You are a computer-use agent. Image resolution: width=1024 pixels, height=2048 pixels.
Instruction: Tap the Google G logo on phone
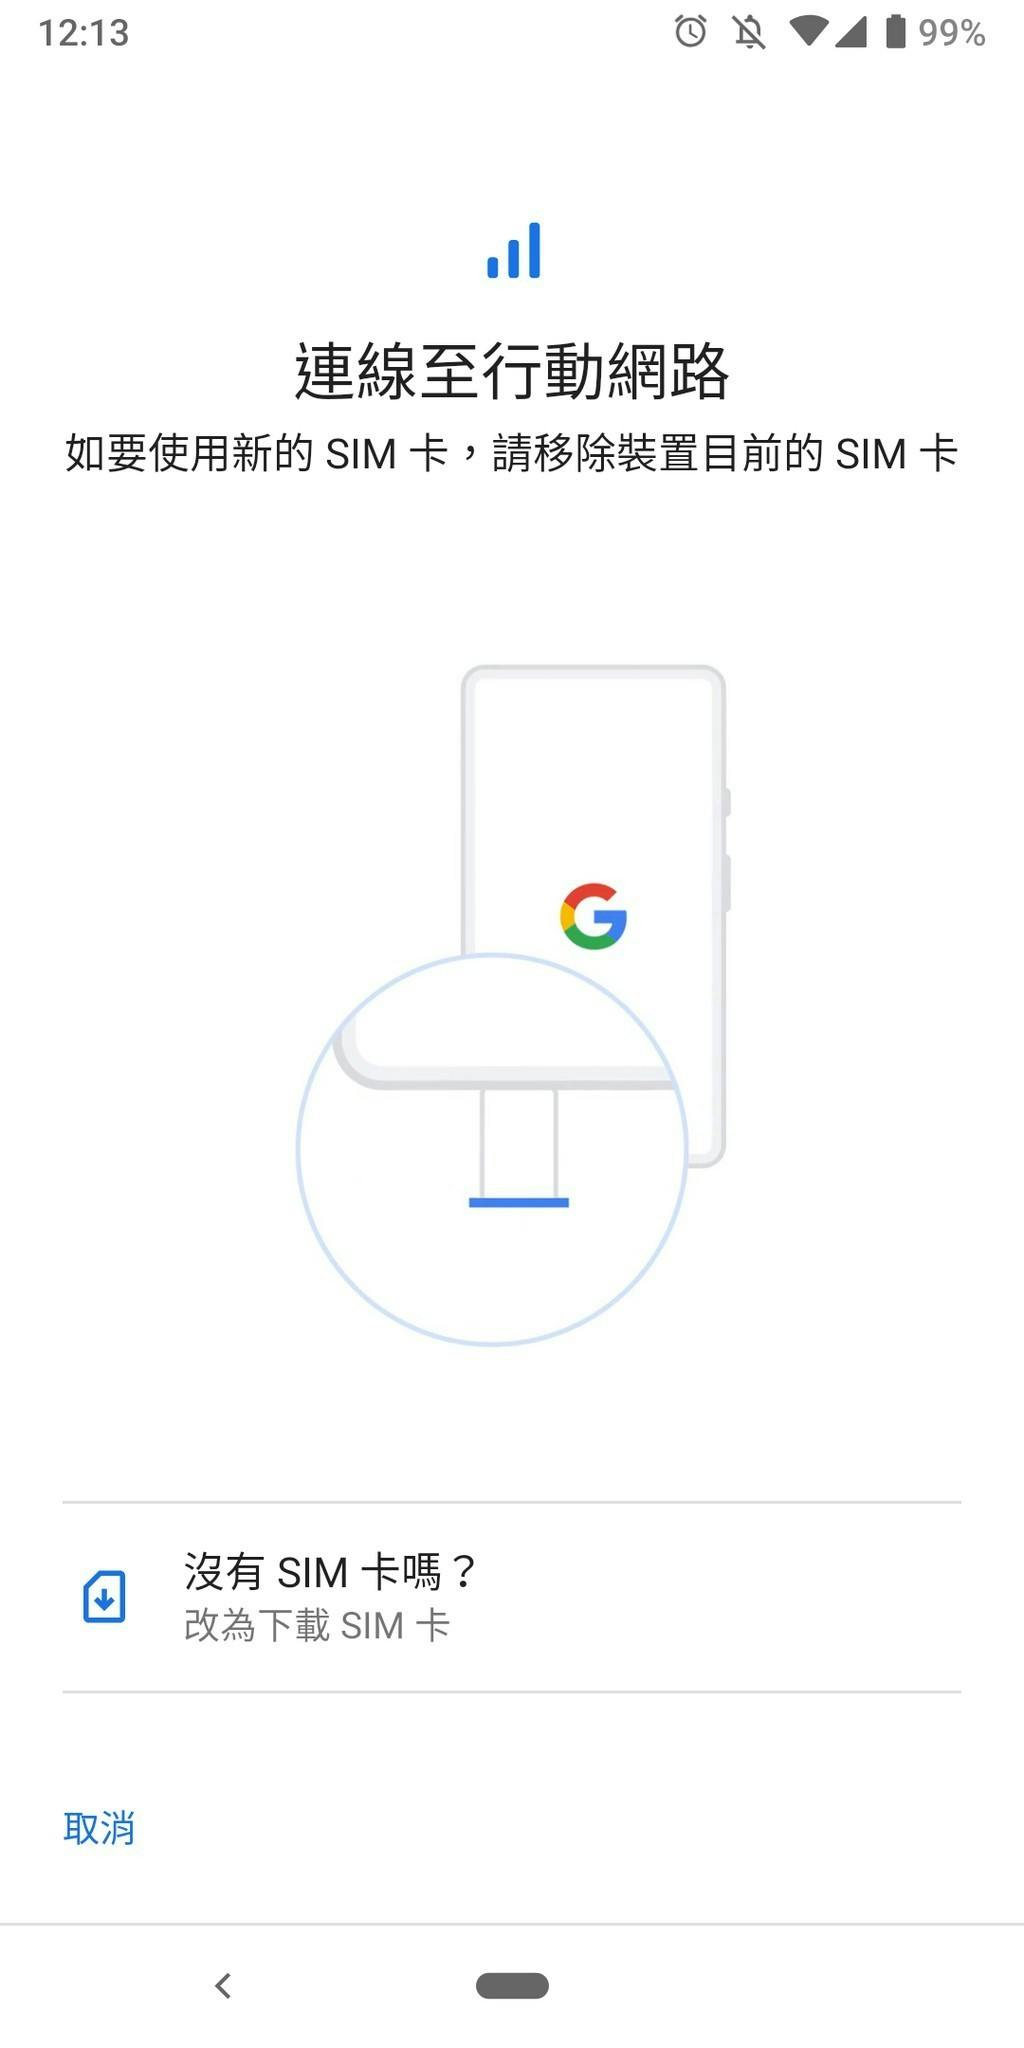click(593, 915)
